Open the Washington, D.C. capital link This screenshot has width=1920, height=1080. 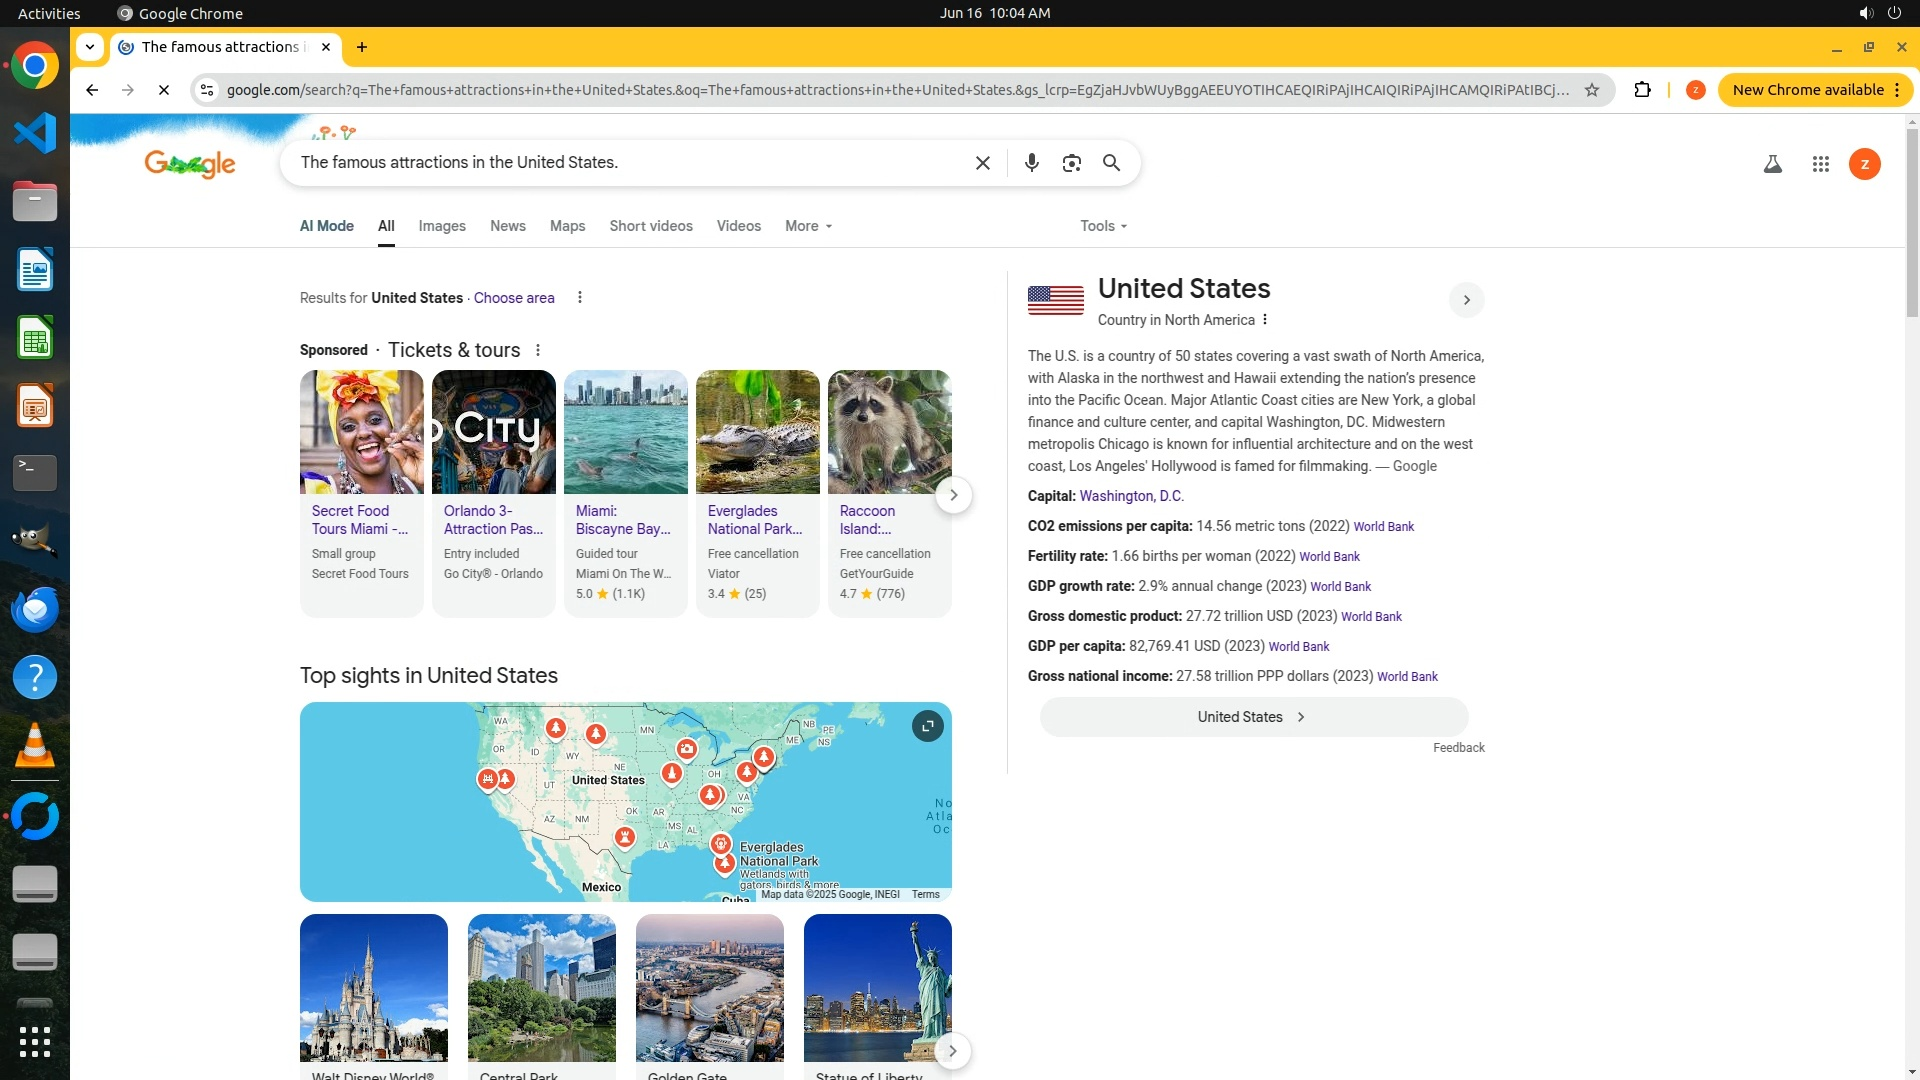1131,496
